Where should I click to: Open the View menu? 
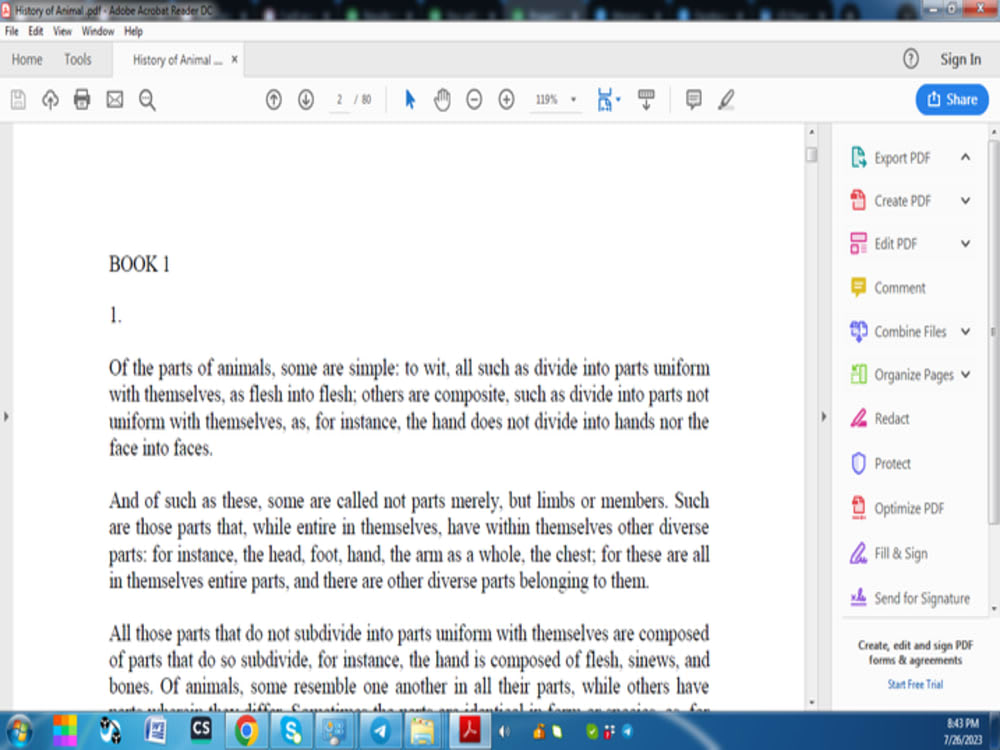(62, 31)
